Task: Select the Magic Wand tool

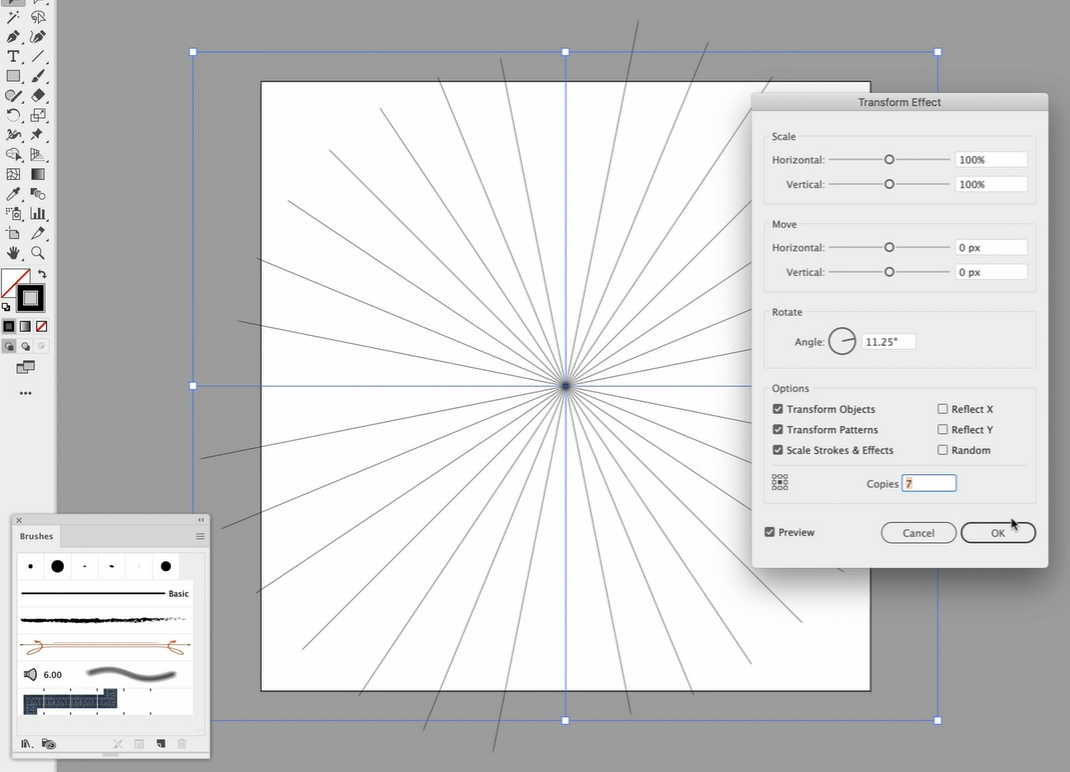Action: (14, 17)
